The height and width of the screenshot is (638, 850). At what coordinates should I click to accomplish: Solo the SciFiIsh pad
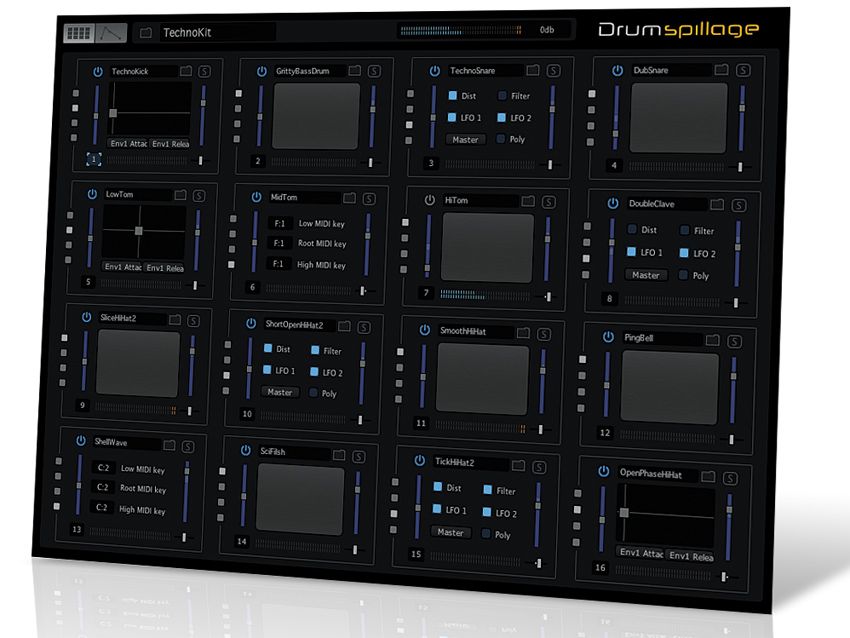click(x=358, y=455)
